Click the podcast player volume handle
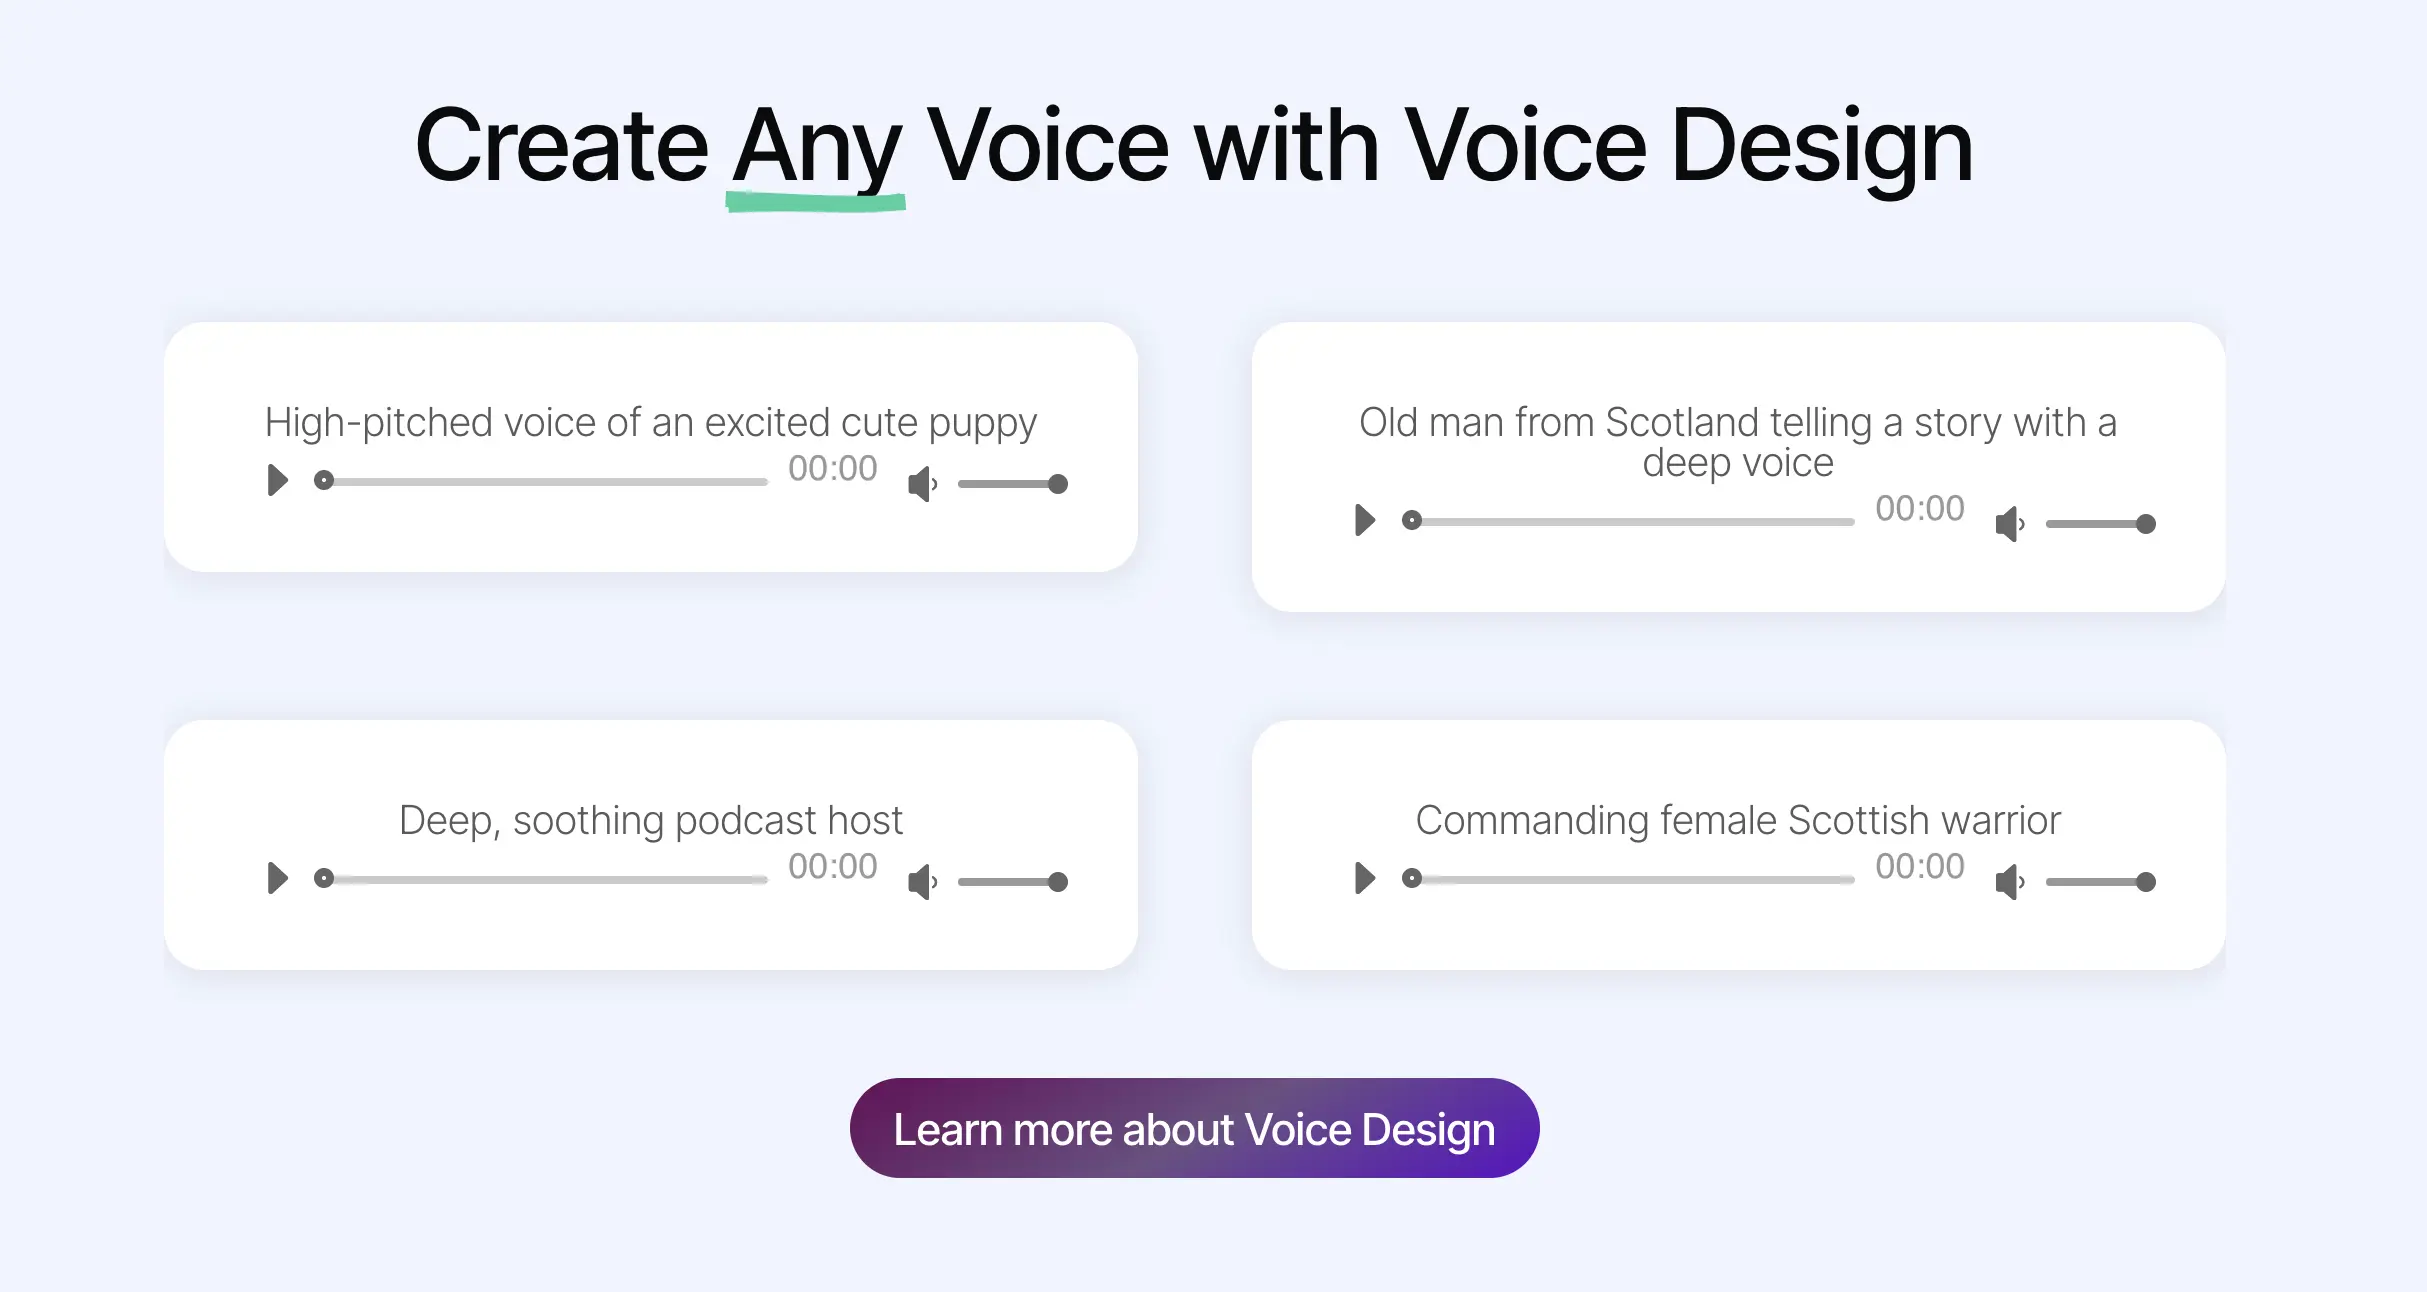 point(1057,881)
